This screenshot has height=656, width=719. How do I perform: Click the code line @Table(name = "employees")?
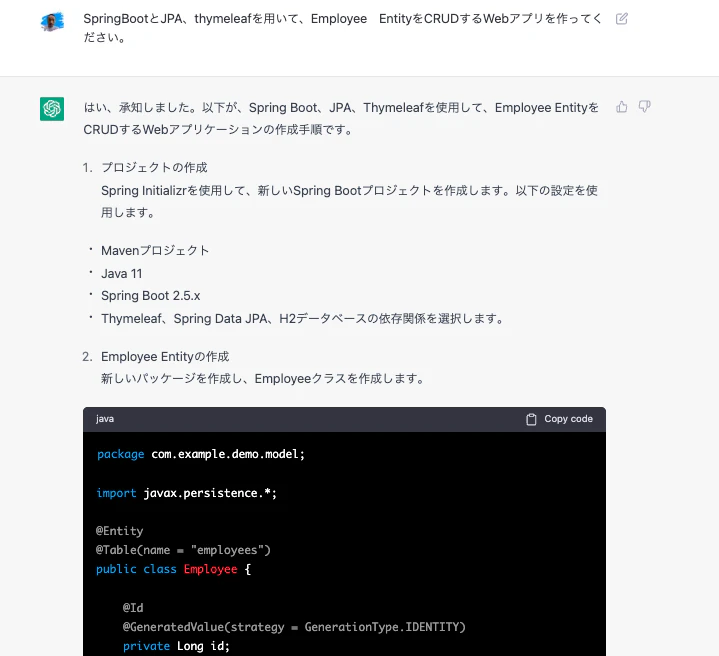click(183, 550)
